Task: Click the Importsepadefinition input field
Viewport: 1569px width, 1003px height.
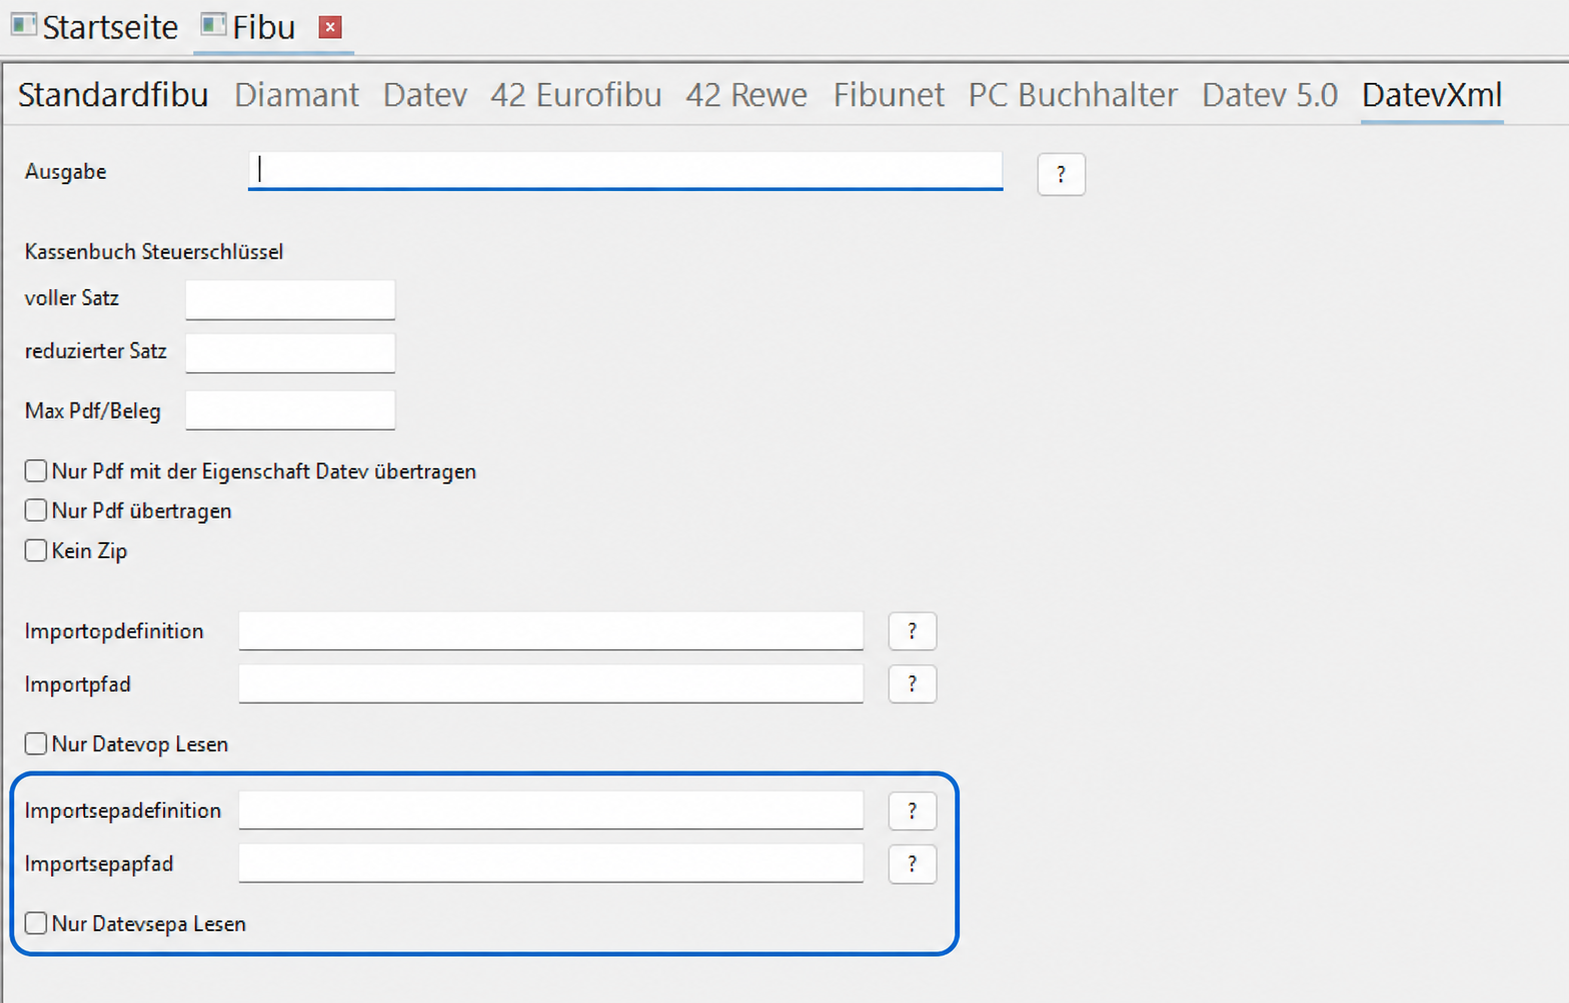Action: click(x=551, y=810)
